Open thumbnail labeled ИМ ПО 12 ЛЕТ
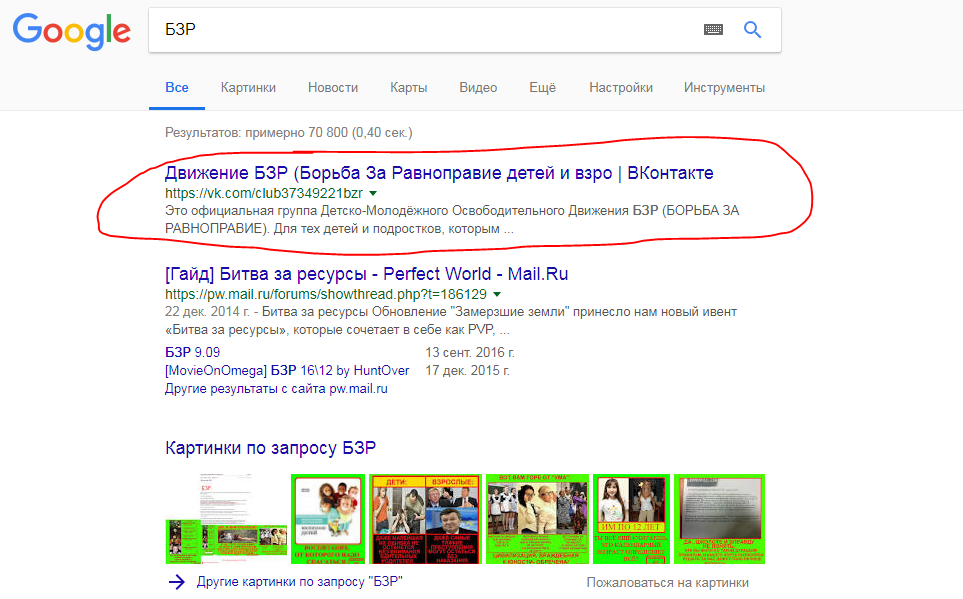This screenshot has height=599, width=963. (631, 519)
